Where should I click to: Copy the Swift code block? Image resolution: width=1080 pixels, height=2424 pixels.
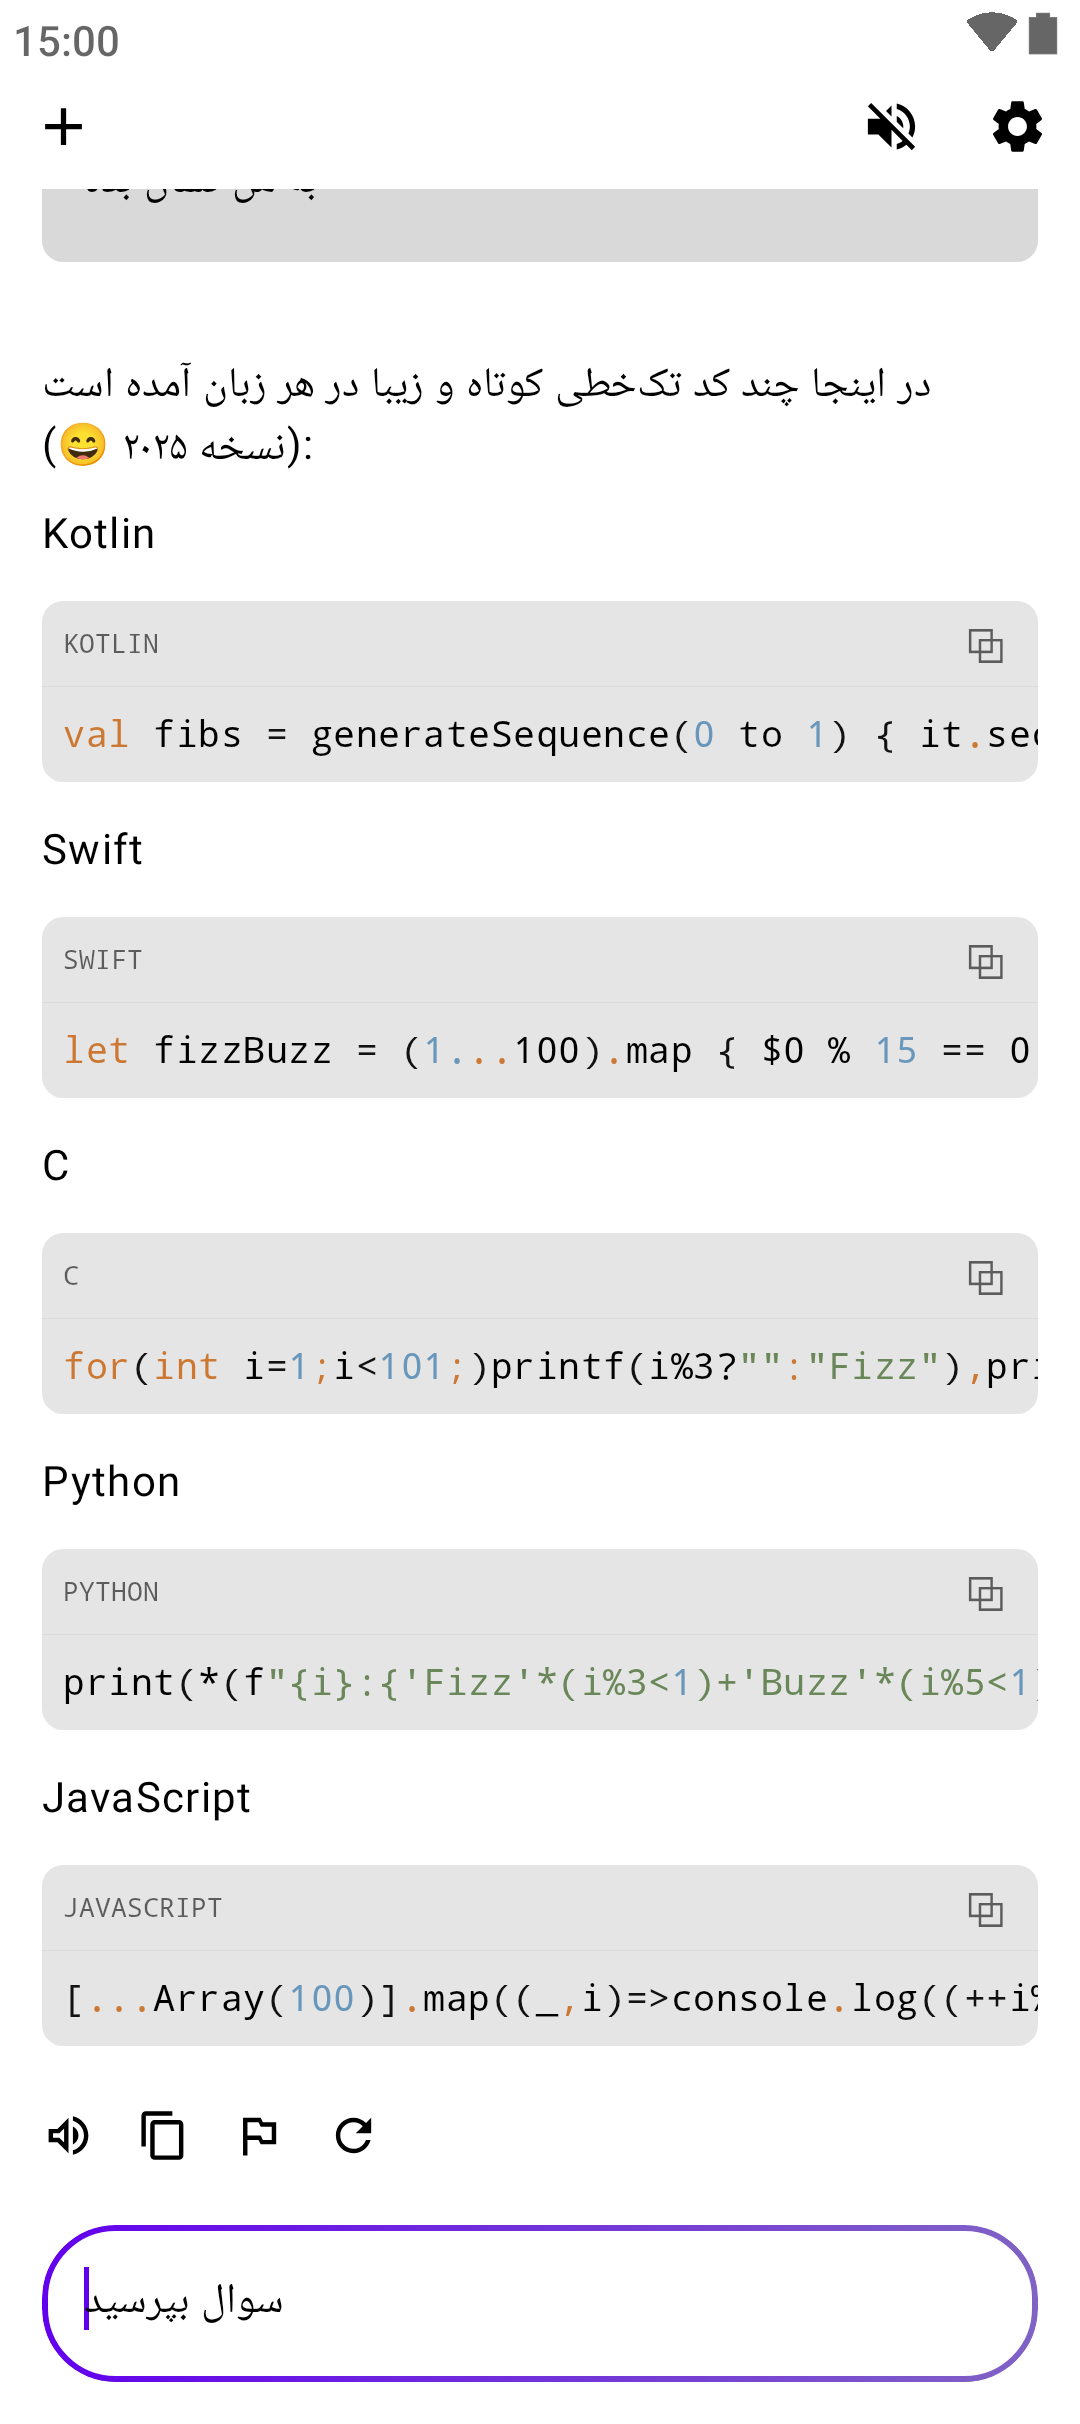[x=985, y=961]
